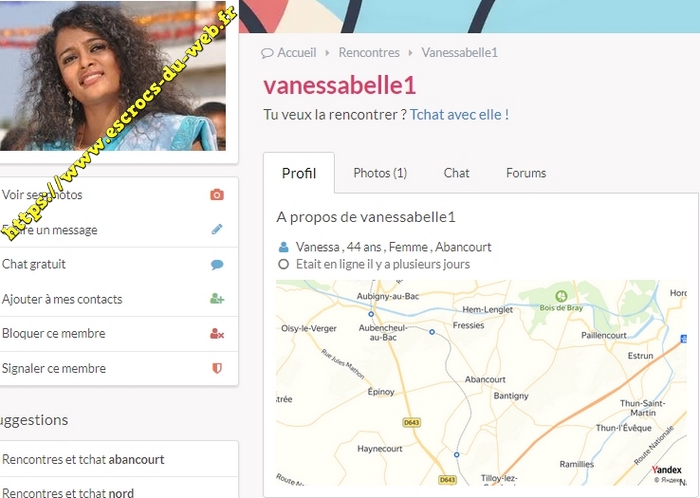
Task: Click the add-contact icon with plus sign
Action: pos(217,299)
